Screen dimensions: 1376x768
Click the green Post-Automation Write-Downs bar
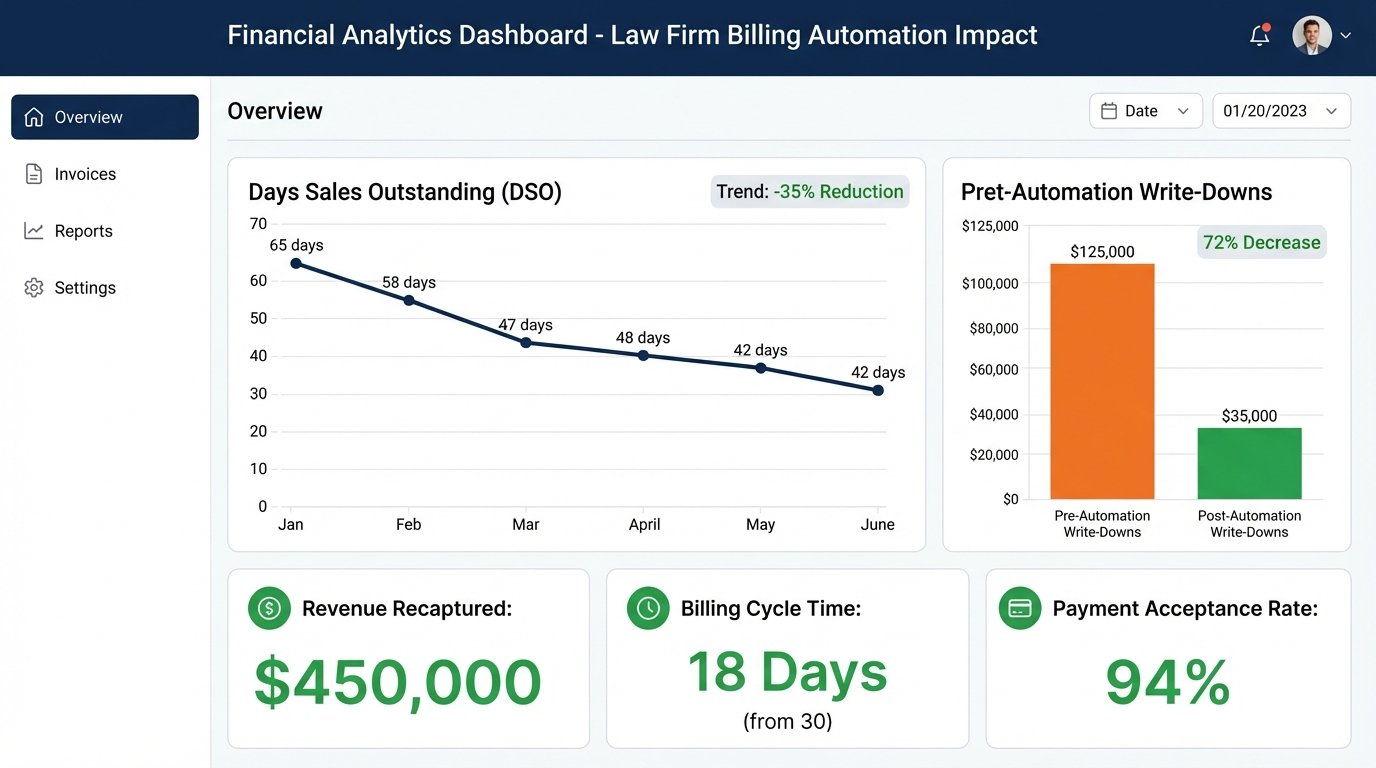point(1249,462)
